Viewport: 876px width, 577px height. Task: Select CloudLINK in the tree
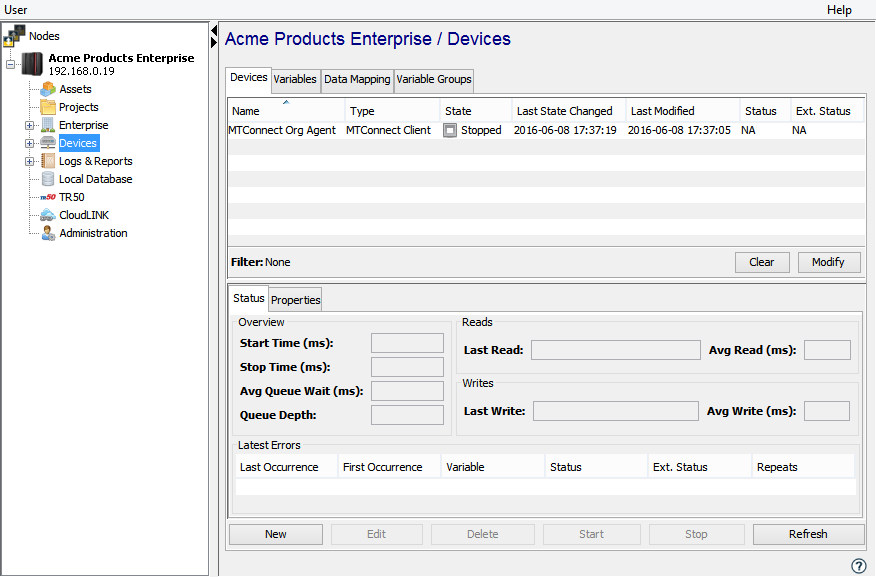84,215
